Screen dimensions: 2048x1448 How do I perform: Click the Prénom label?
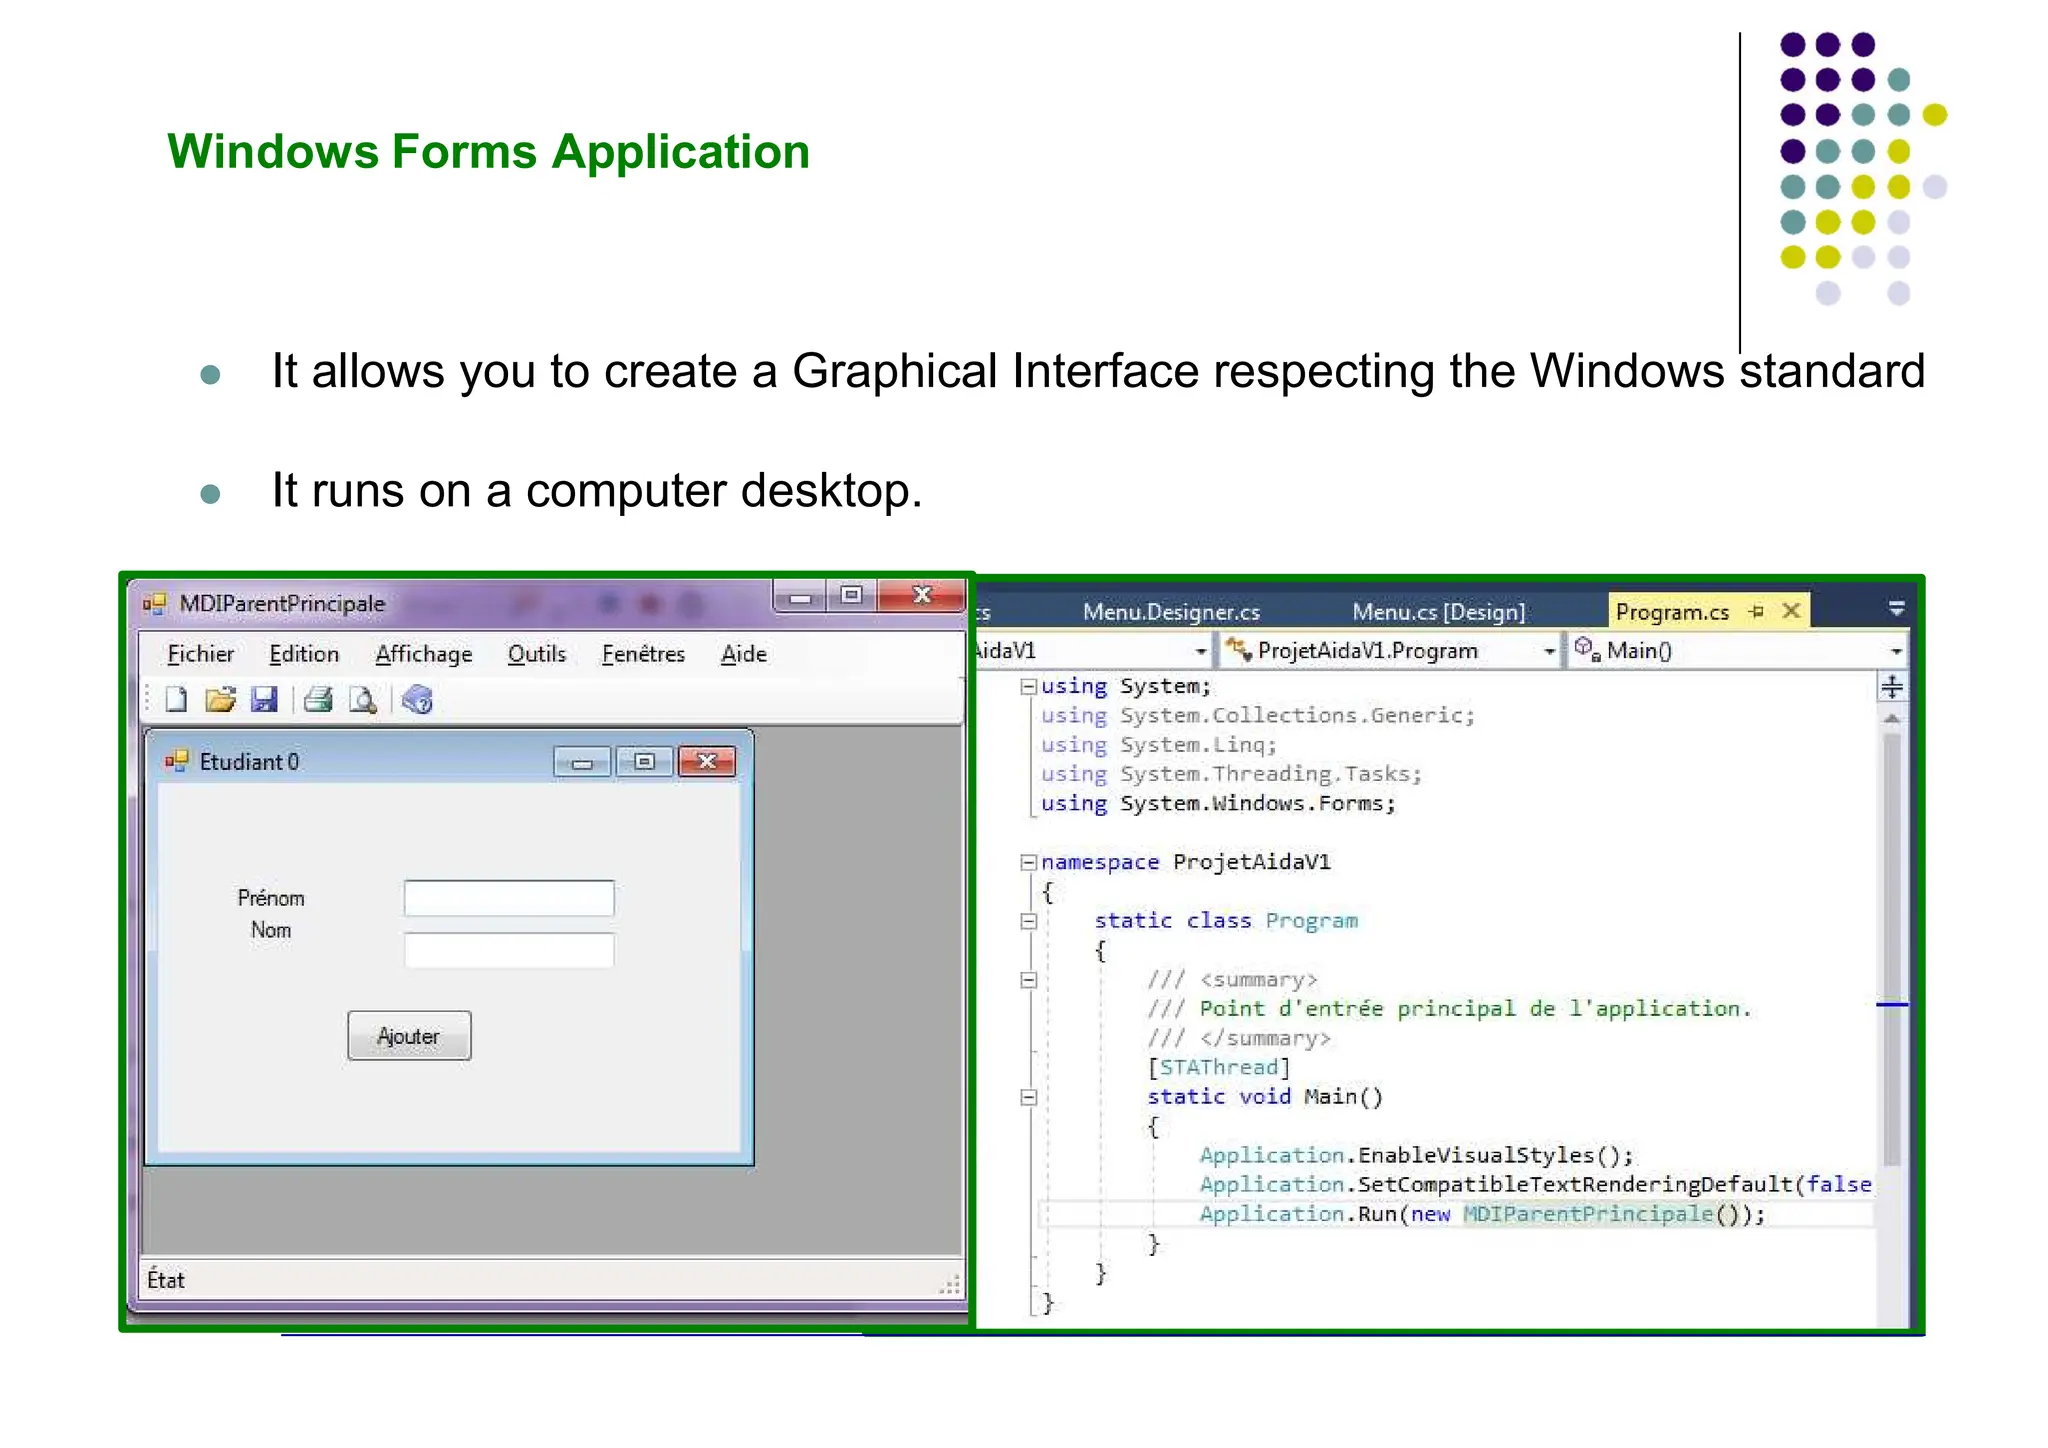coord(271,898)
